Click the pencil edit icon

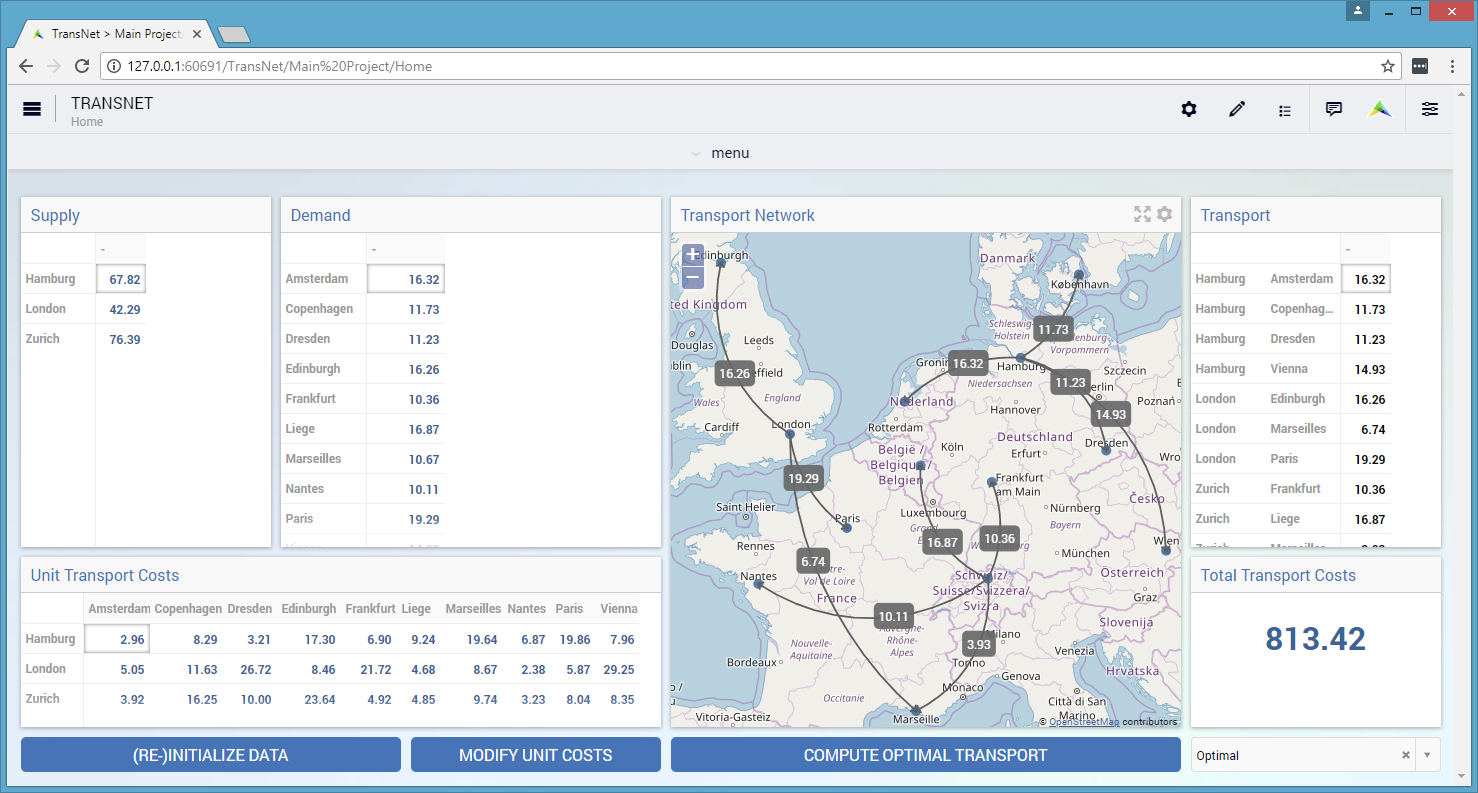coord(1237,109)
